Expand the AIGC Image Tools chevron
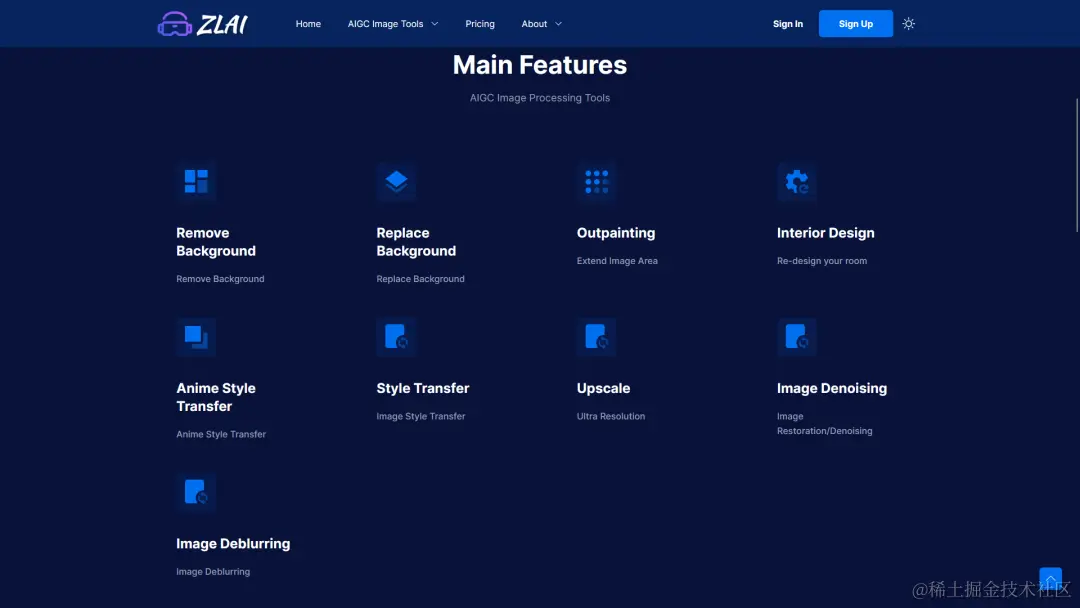The height and width of the screenshot is (608, 1080). coord(435,24)
